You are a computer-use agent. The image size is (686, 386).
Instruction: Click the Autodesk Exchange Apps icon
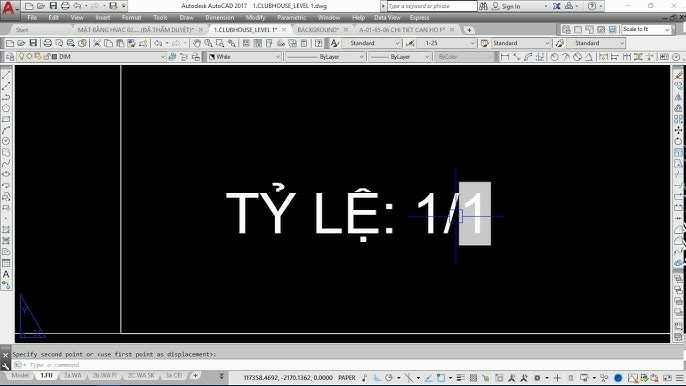pyautogui.click(x=556, y=6)
